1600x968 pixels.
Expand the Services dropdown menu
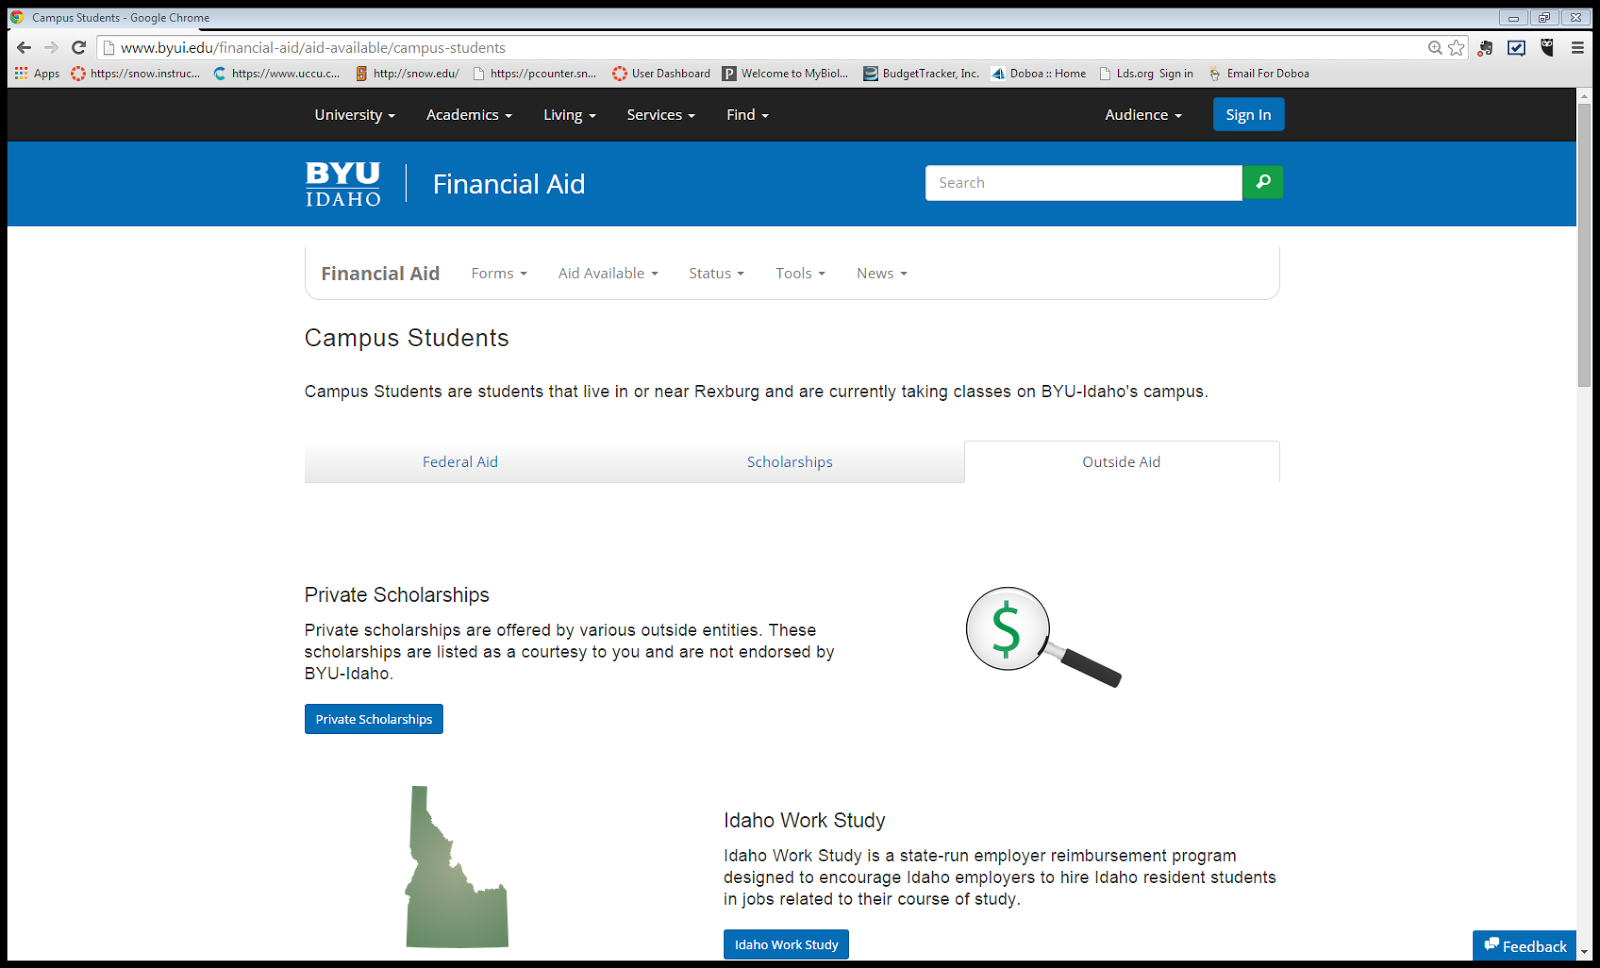(x=660, y=115)
